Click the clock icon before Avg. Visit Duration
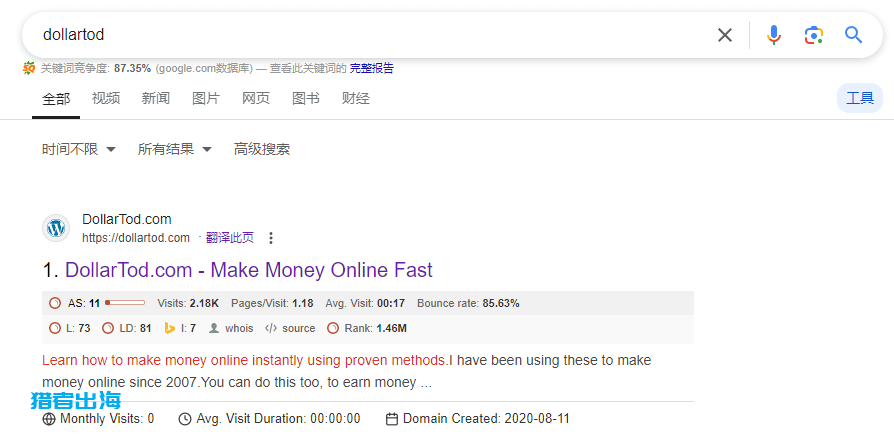894x439 pixels. click(x=185, y=419)
